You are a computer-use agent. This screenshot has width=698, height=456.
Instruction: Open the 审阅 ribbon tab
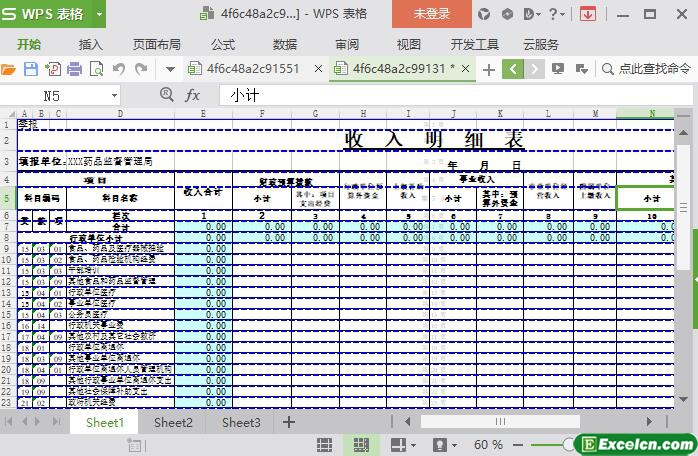click(347, 45)
